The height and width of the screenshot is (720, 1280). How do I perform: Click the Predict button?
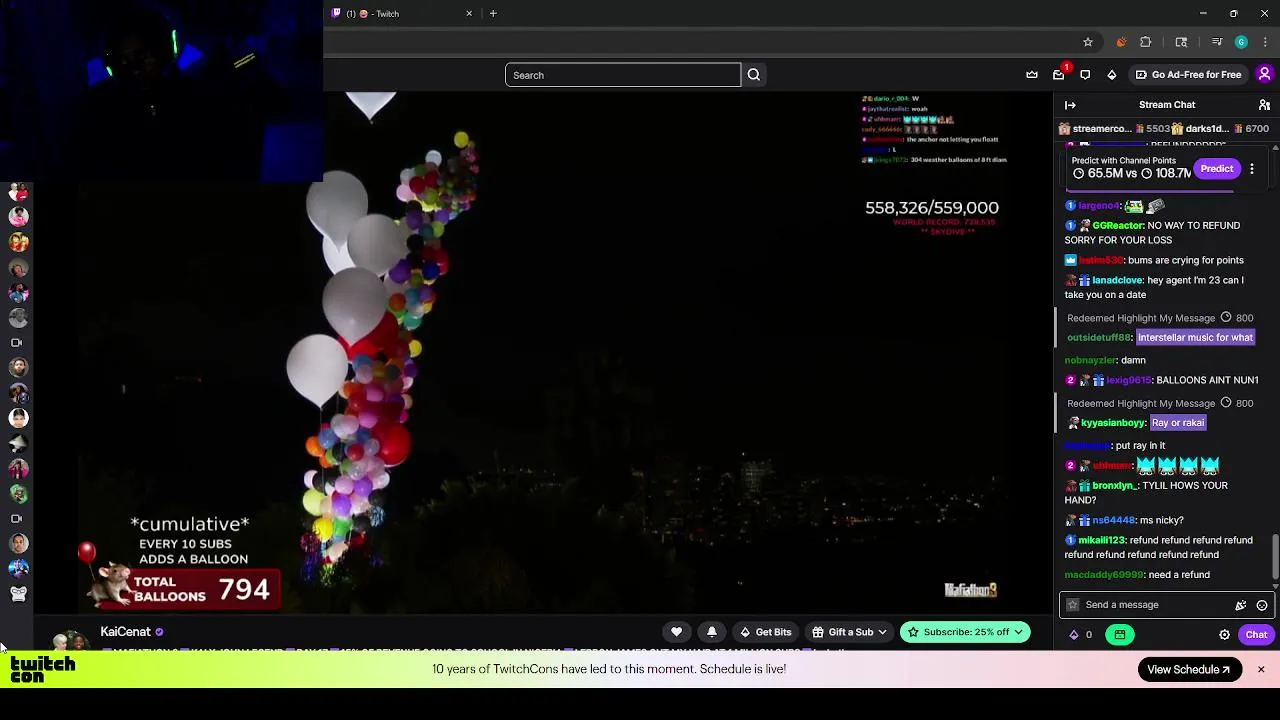pyautogui.click(x=1217, y=169)
